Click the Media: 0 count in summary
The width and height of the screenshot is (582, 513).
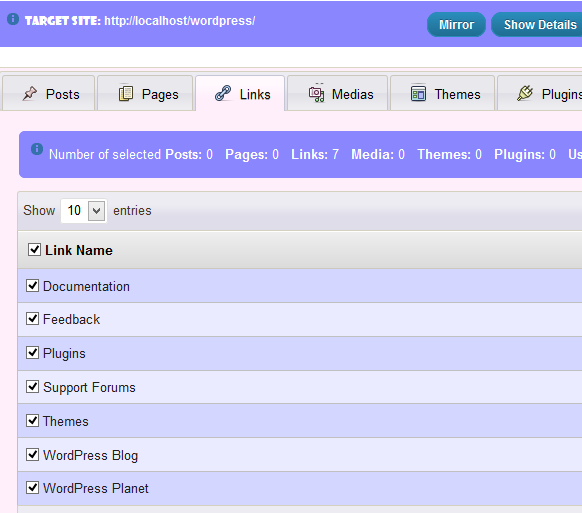point(378,154)
